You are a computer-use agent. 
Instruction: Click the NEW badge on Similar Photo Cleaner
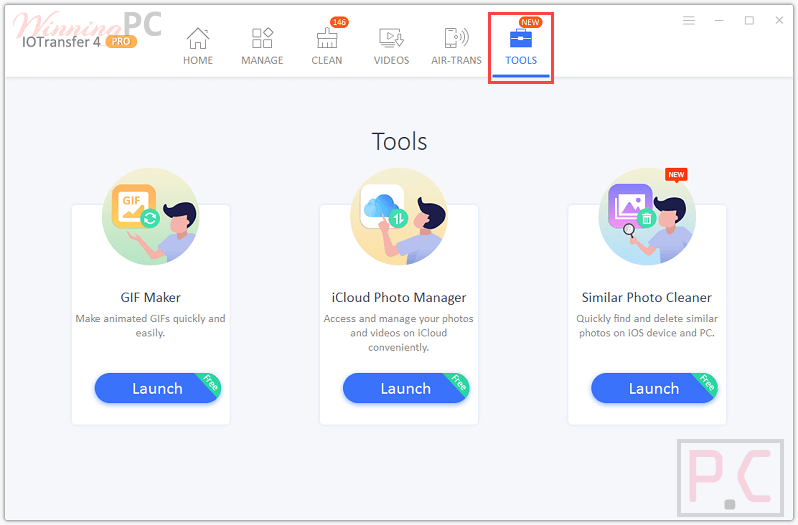click(676, 174)
